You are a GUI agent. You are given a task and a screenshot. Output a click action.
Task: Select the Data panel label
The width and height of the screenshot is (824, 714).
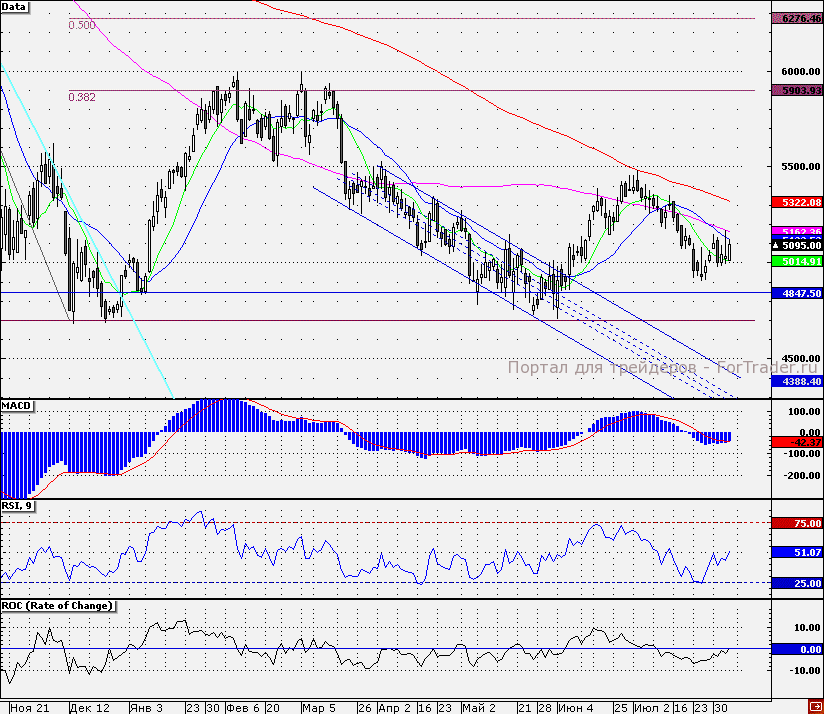click(x=14, y=7)
